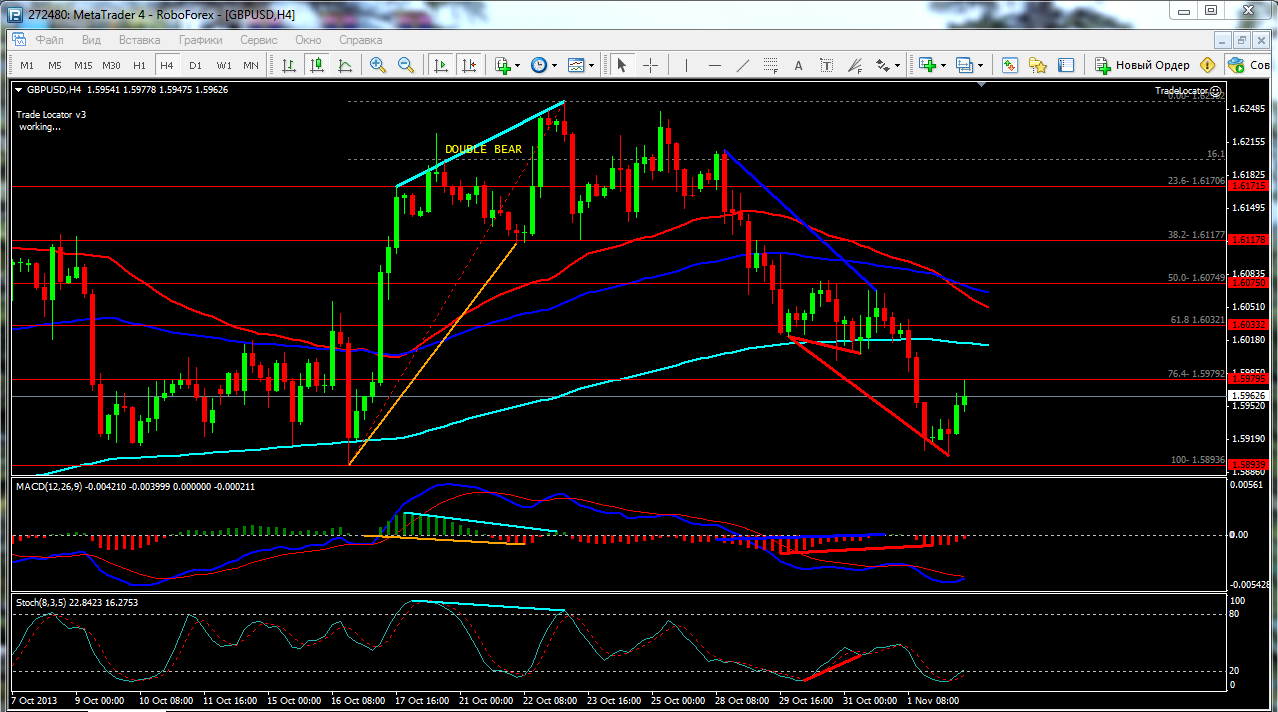Image resolution: width=1278 pixels, height=712 pixels.
Task: Zoom in on the chart
Action: (378, 65)
